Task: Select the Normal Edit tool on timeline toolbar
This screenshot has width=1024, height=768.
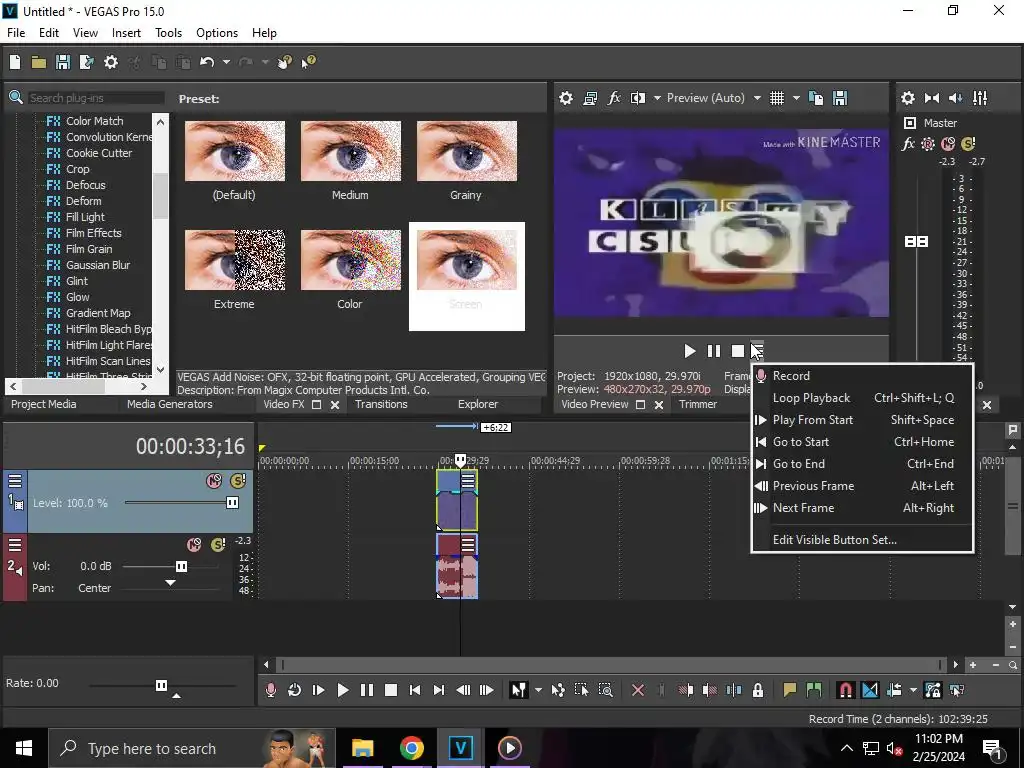Action: tap(519, 690)
